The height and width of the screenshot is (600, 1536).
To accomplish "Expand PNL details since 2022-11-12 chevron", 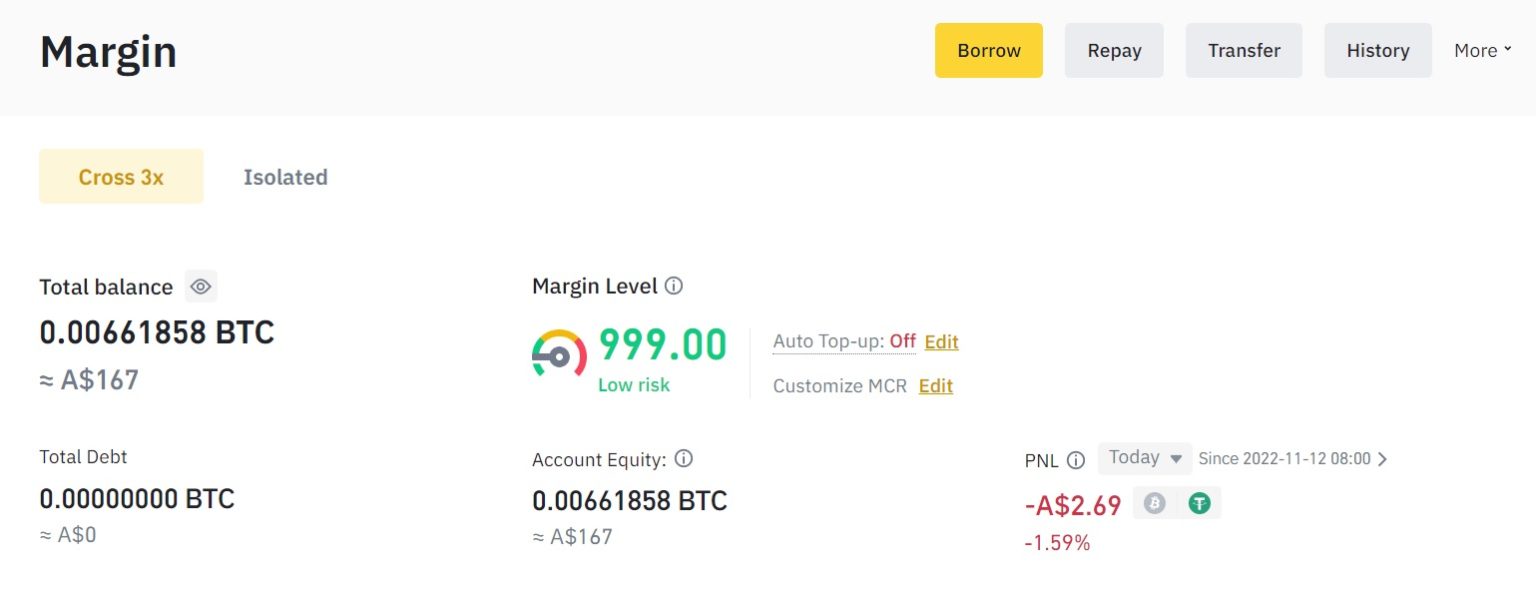I will pos(1383,458).
